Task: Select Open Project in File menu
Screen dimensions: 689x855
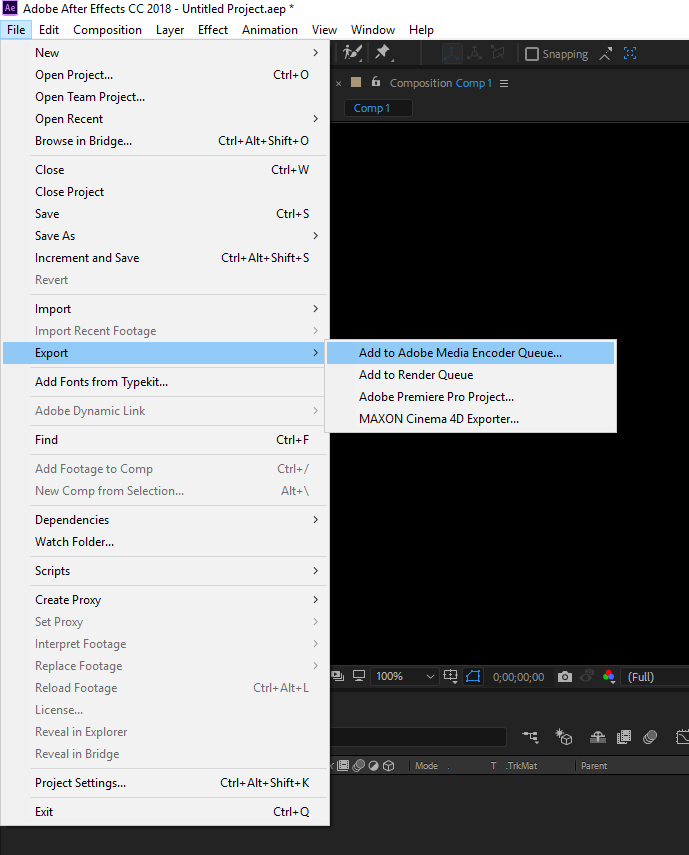Action: (166, 75)
